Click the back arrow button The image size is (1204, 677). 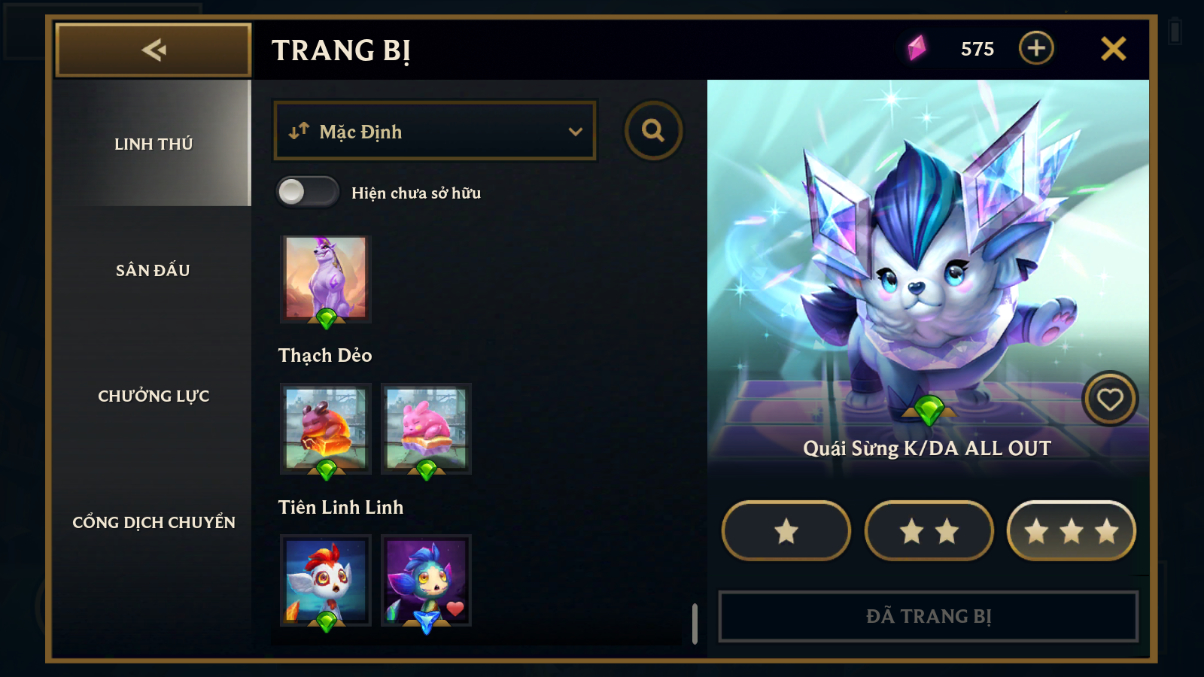pyautogui.click(x=153, y=50)
